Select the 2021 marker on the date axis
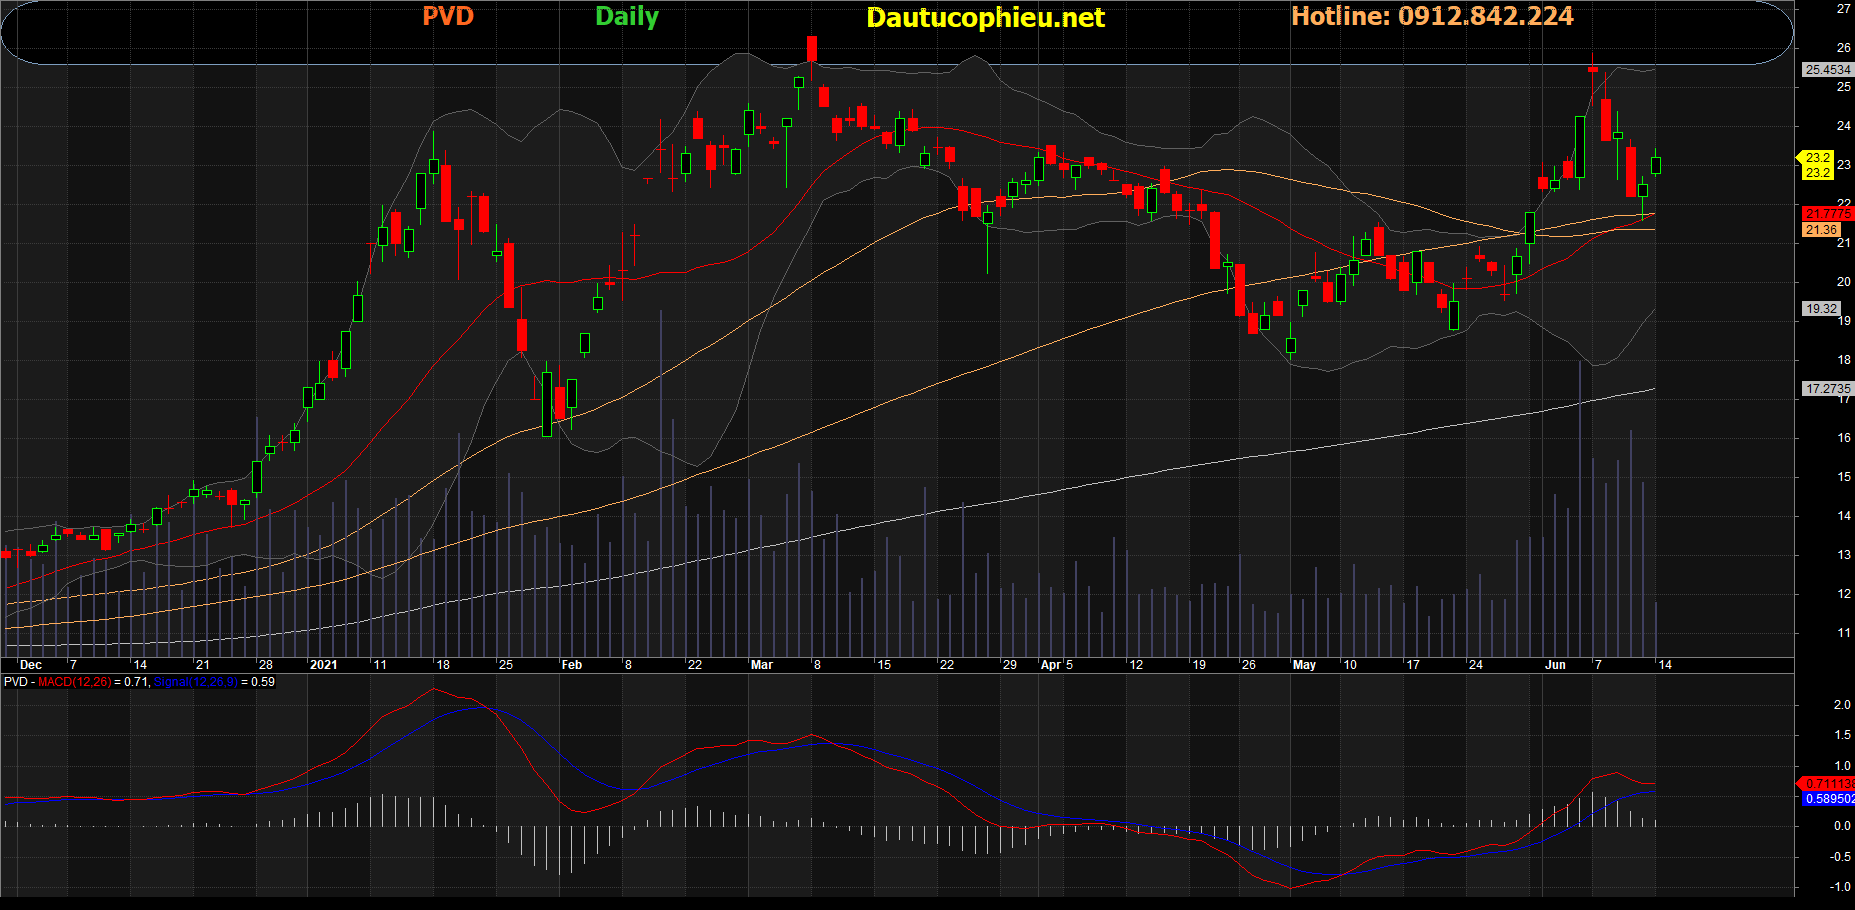This screenshot has width=1855, height=910. coord(323,665)
